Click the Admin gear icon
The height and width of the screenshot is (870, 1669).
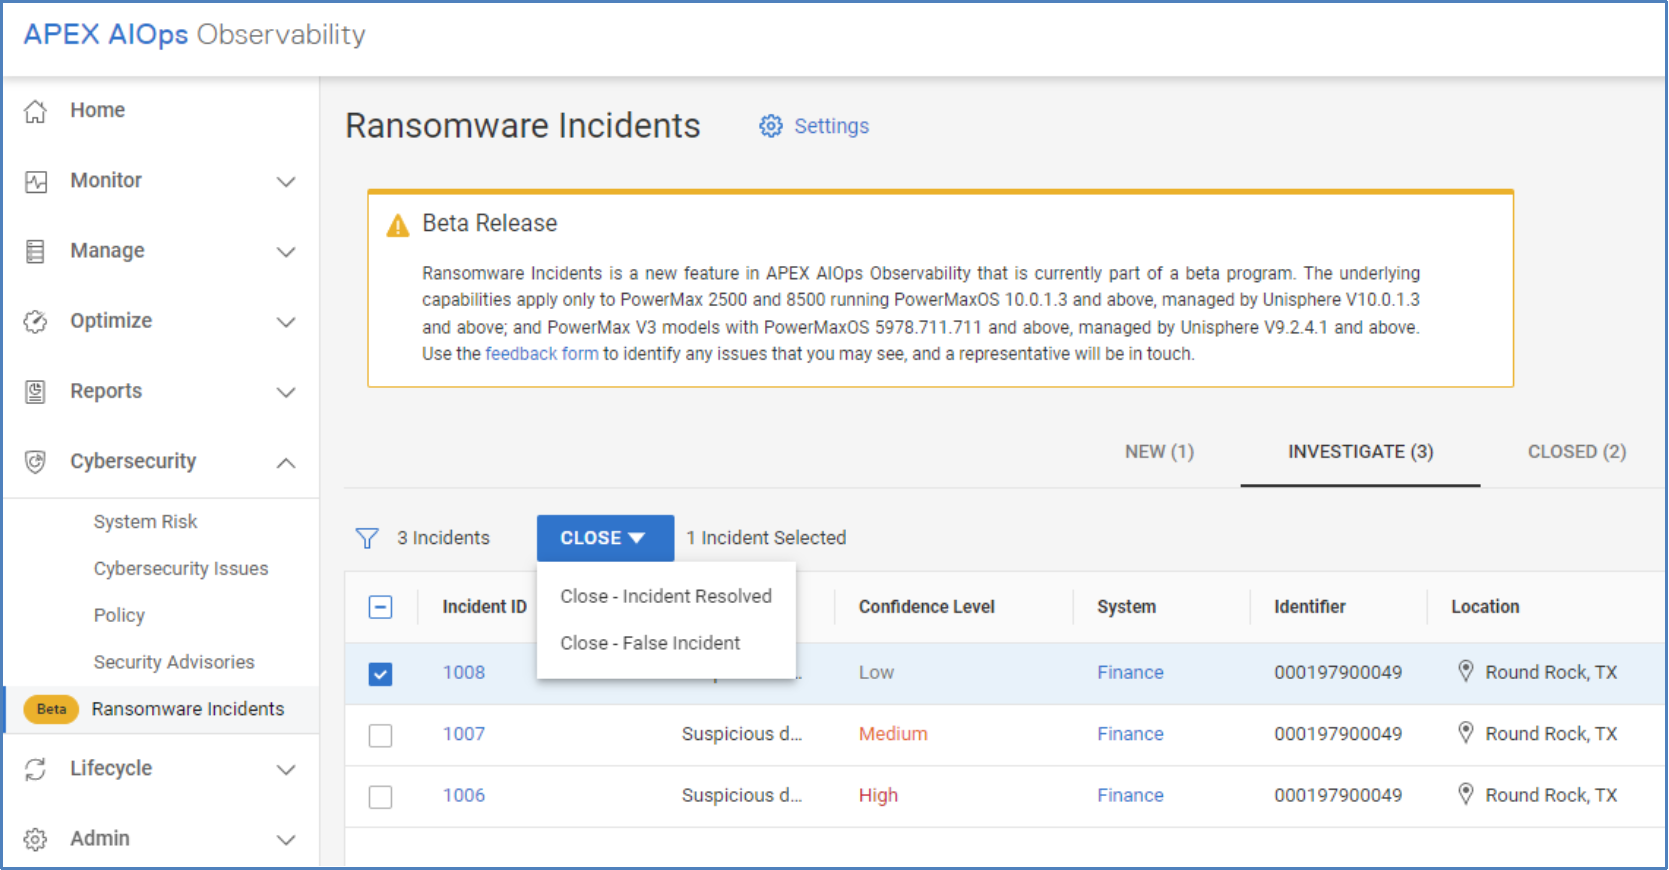click(x=35, y=839)
